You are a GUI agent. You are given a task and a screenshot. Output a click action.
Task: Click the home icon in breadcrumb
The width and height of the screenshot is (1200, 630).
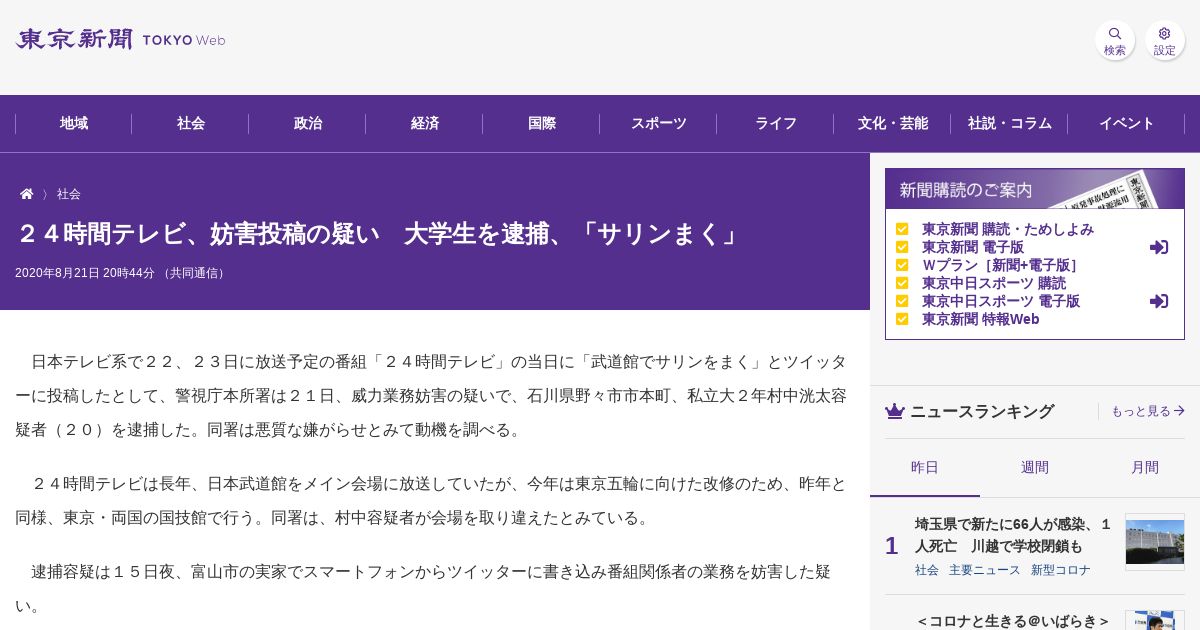[x=27, y=194]
